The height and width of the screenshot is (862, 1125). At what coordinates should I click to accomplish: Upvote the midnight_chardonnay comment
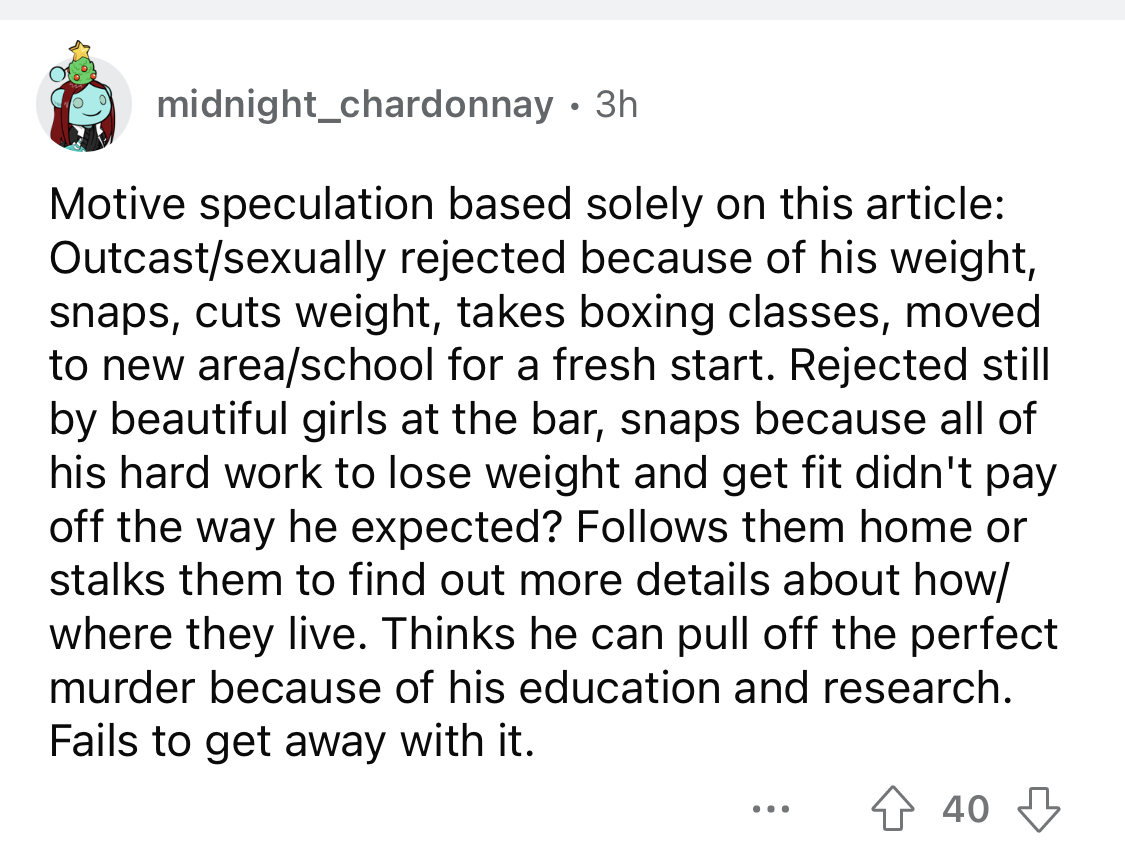[x=893, y=809]
